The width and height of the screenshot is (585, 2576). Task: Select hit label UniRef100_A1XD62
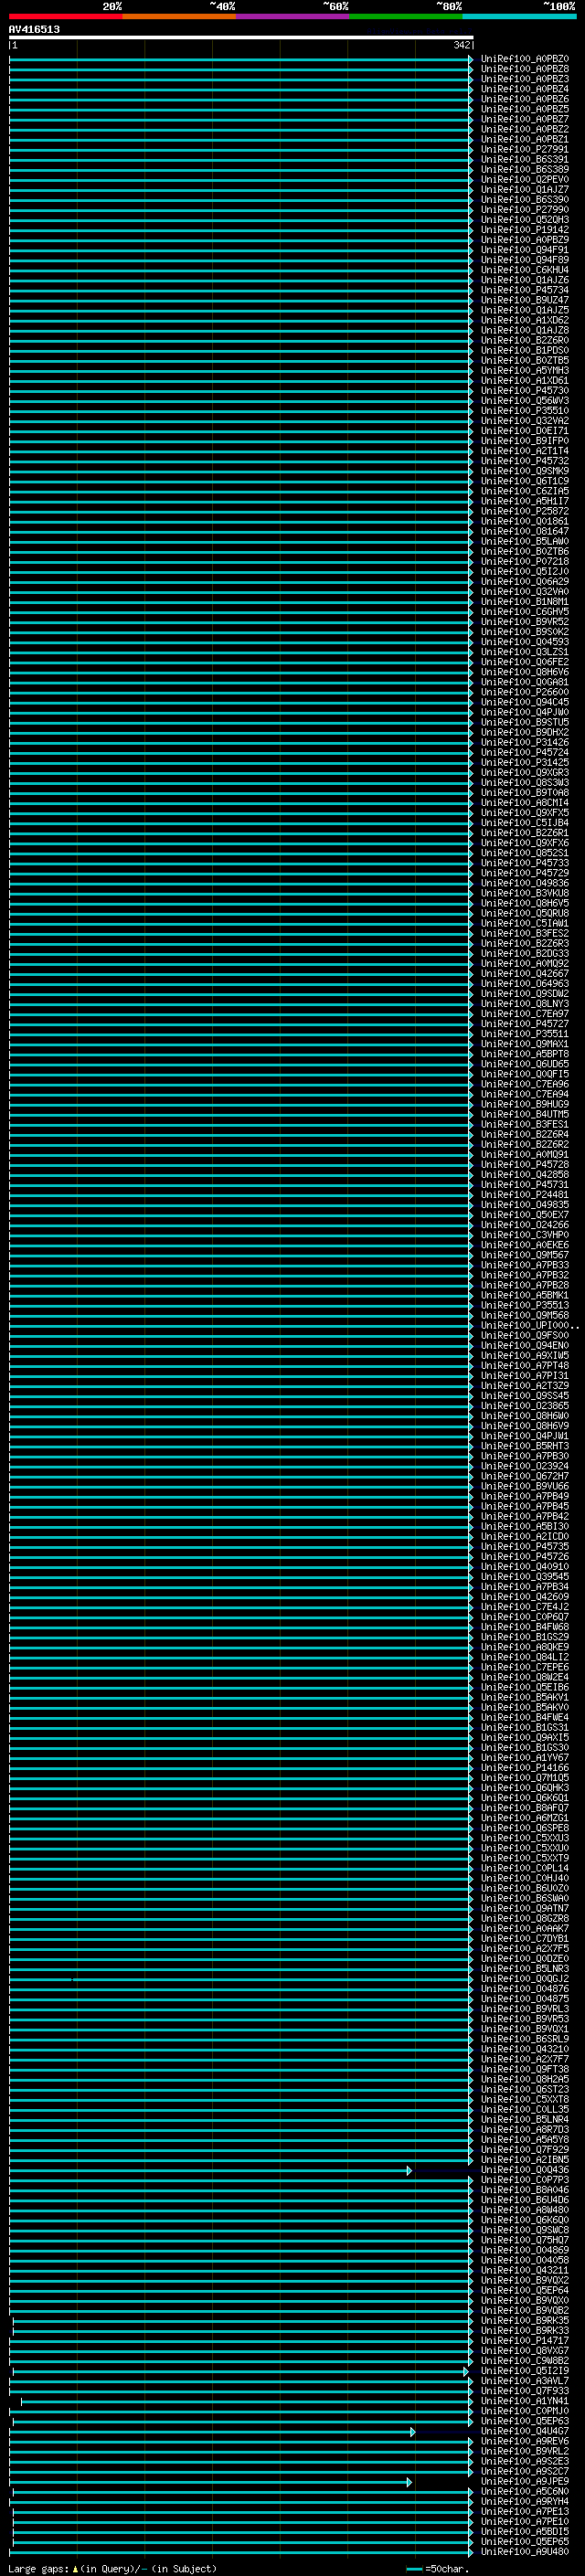(x=525, y=320)
